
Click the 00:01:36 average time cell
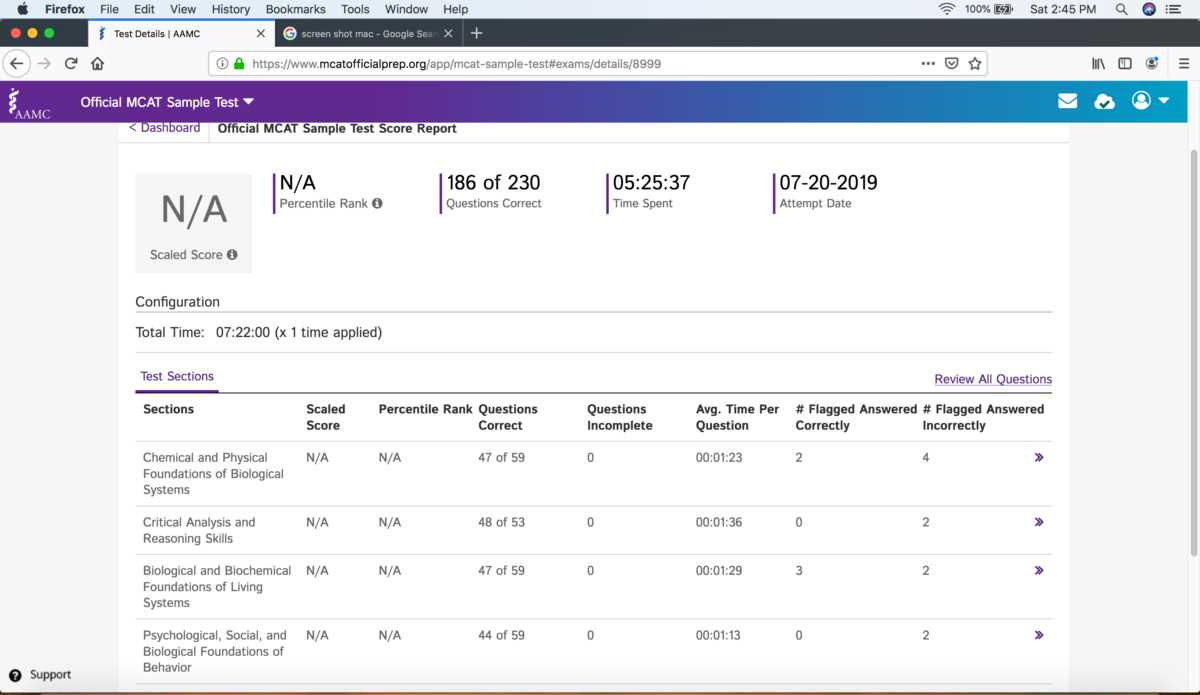[719, 522]
